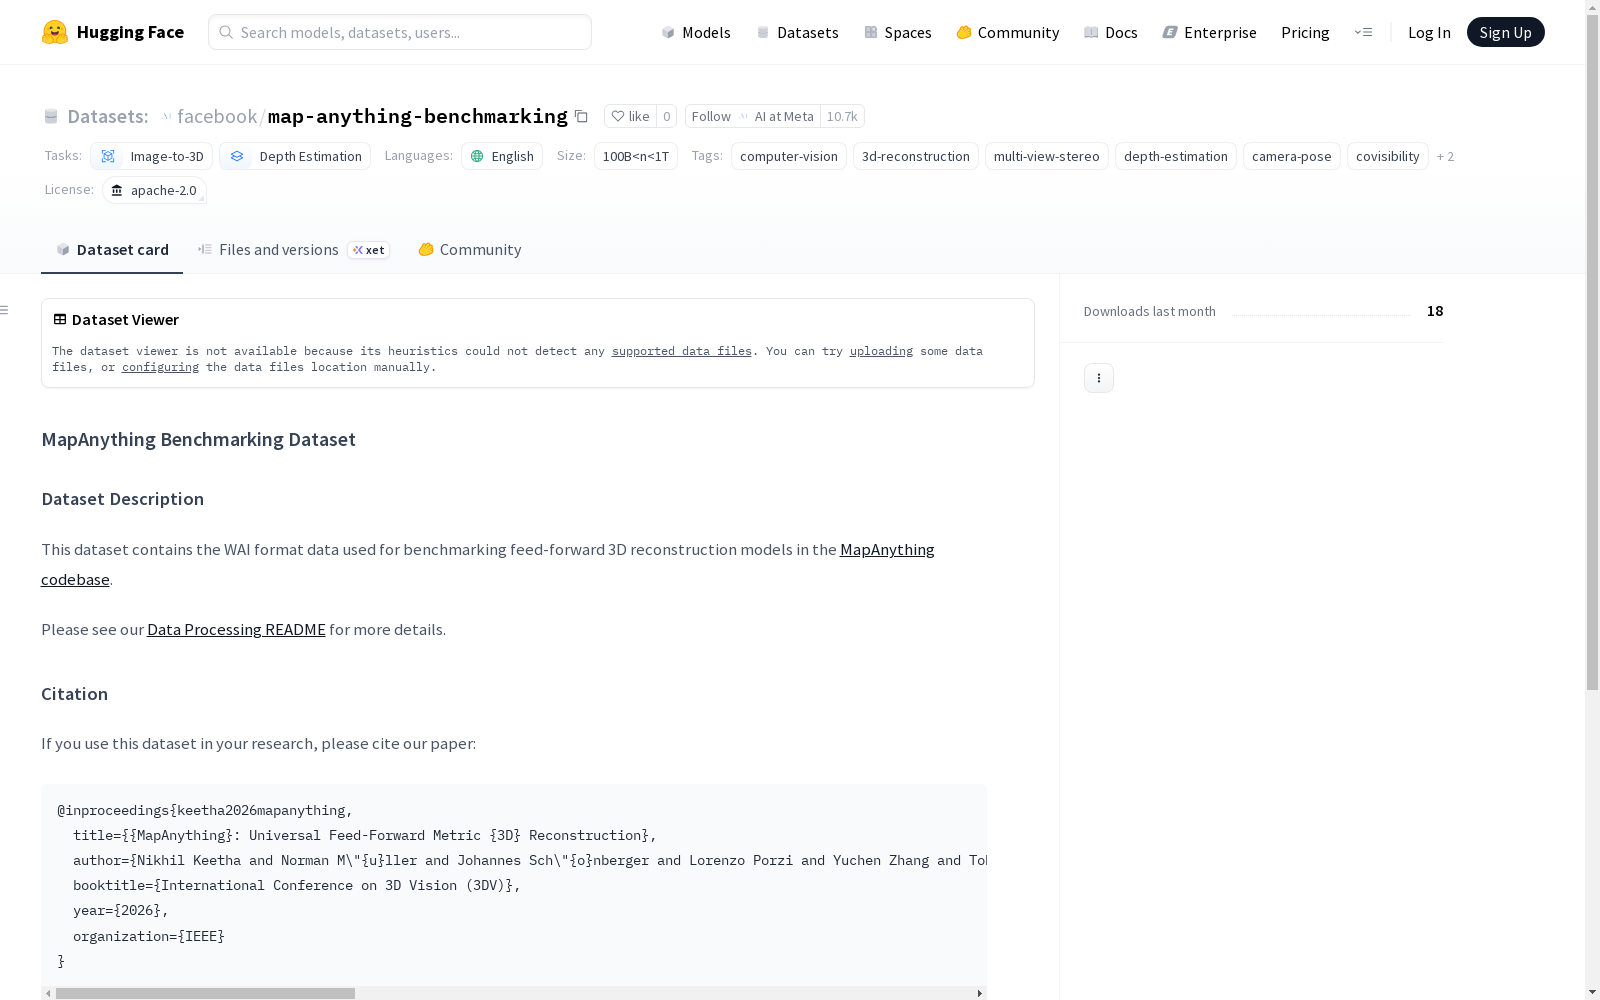Viewport: 1600px width, 1000px height.
Task: Switch to the Dataset card tab
Action: [112, 250]
